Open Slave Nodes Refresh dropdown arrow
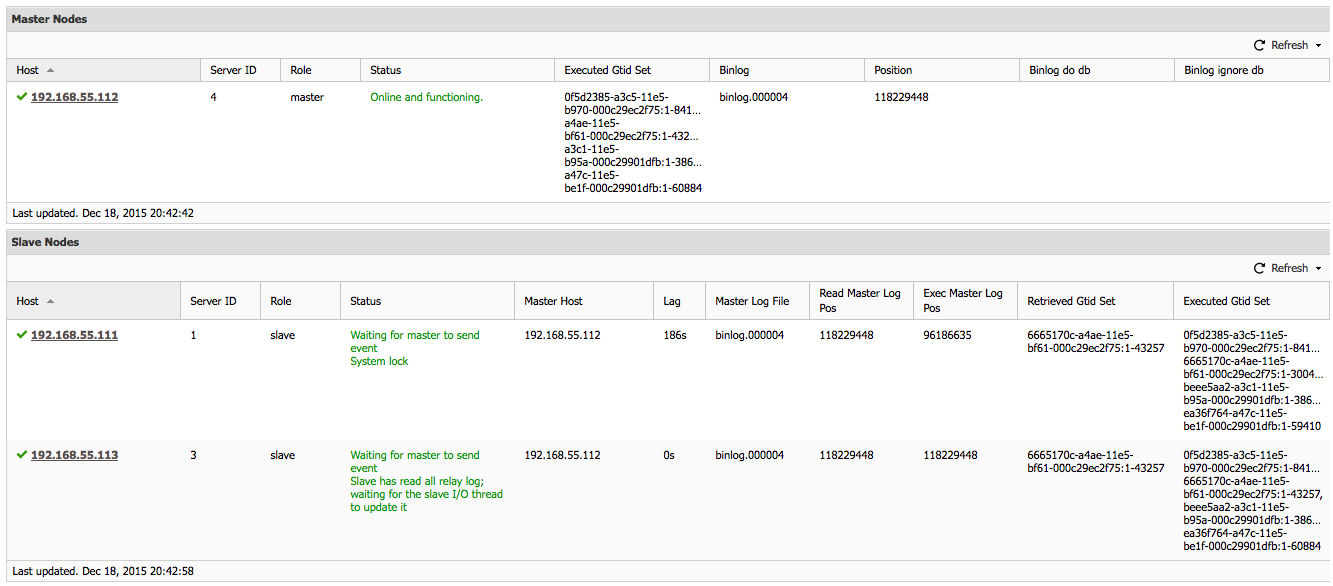Image resolution: width=1333 pixels, height=586 pixels. [1318, 269]
